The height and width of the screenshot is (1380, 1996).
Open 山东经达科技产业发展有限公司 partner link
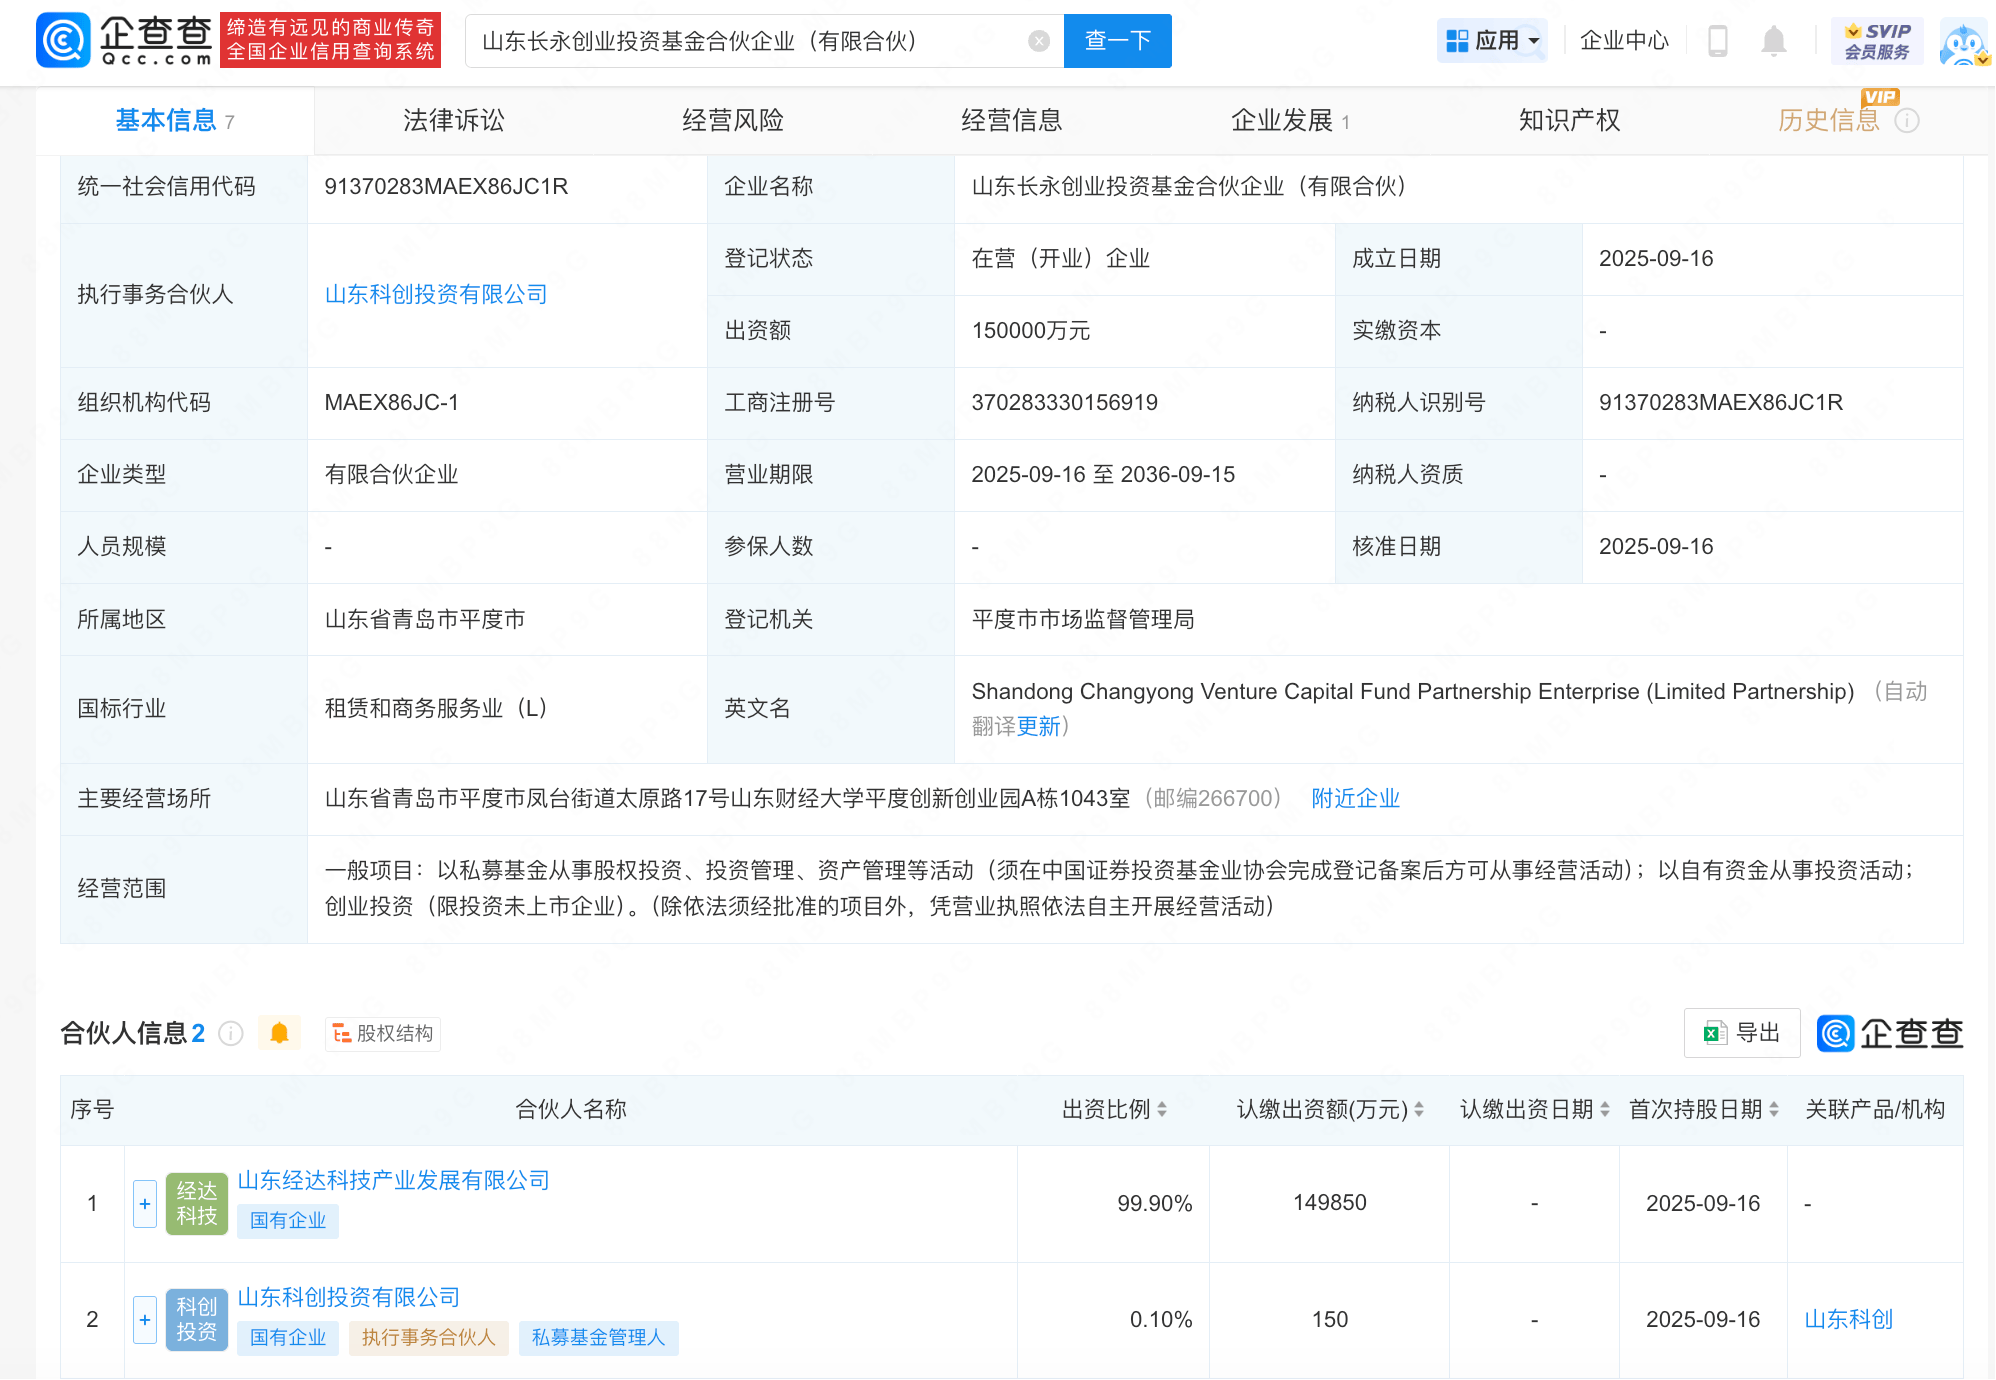pyautogui.click(x=394, y=1180)
